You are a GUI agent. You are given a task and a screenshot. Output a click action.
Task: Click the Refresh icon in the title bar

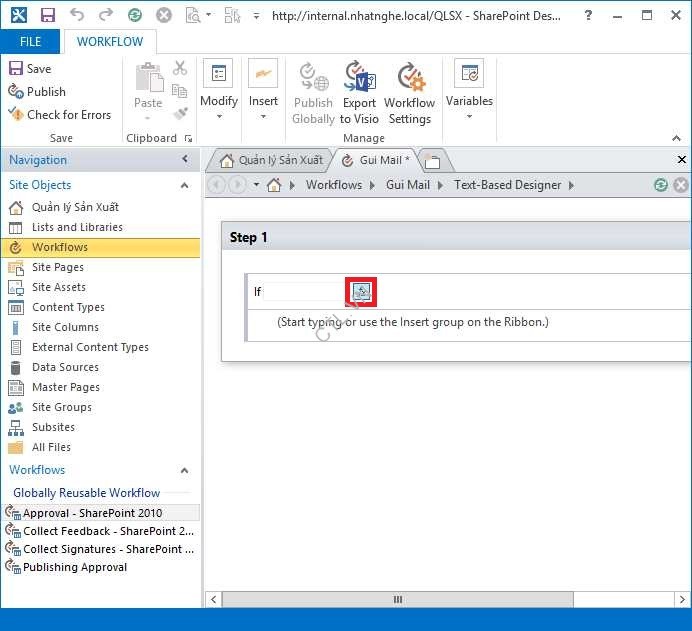pos(134,16)
